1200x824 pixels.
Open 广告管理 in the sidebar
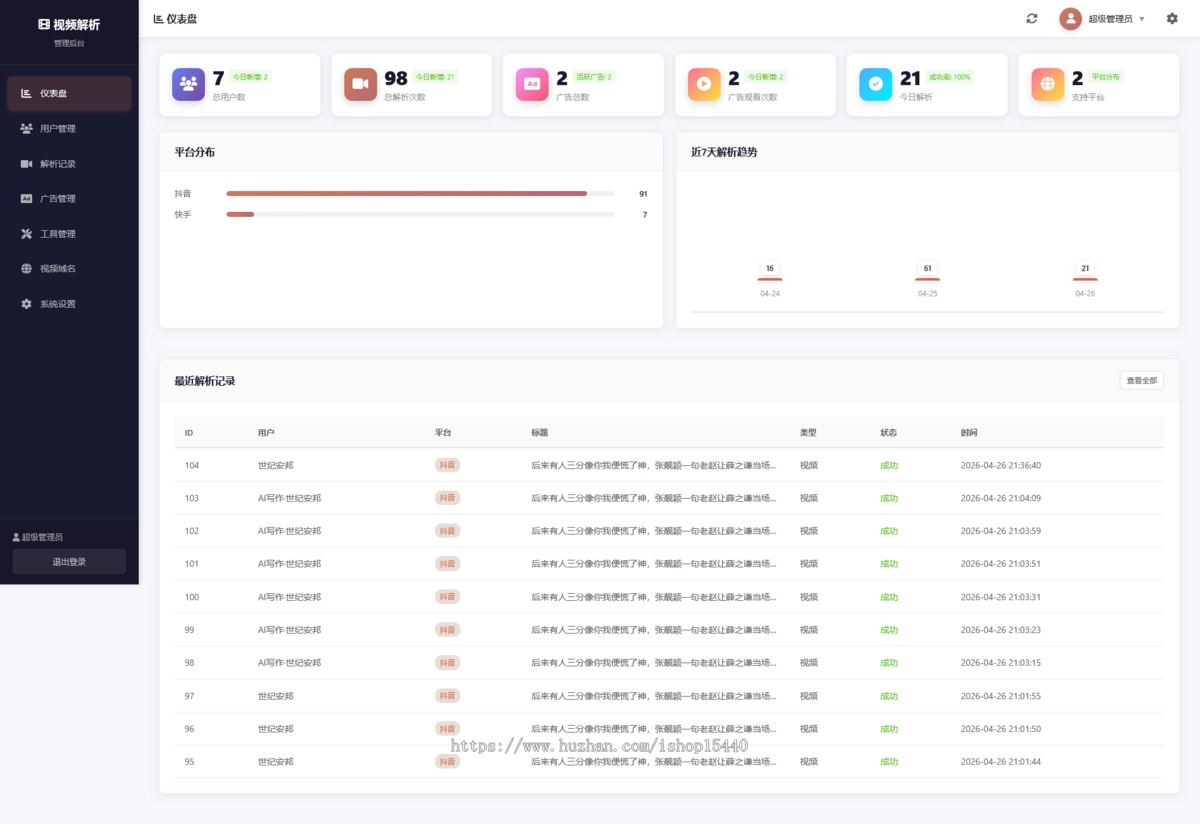[x=69, y=198]
